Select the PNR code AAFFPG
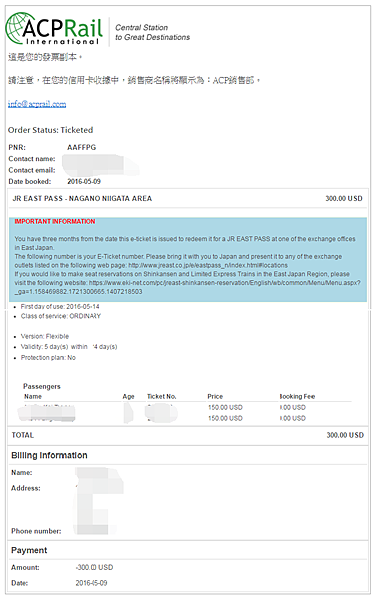The width and height of the screenshot is (377, 600). click(x=82, y=147)
